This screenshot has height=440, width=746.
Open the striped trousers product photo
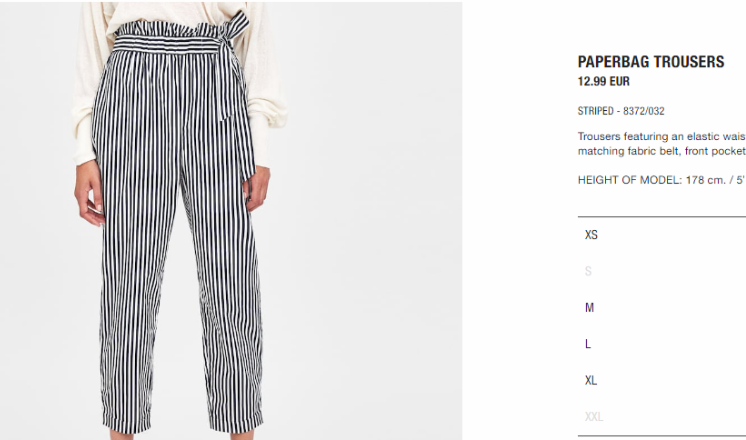(x=231, y=220)
